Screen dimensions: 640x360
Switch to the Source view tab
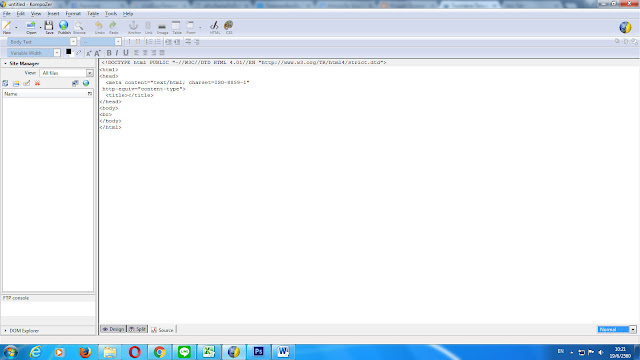click(162, 330)
